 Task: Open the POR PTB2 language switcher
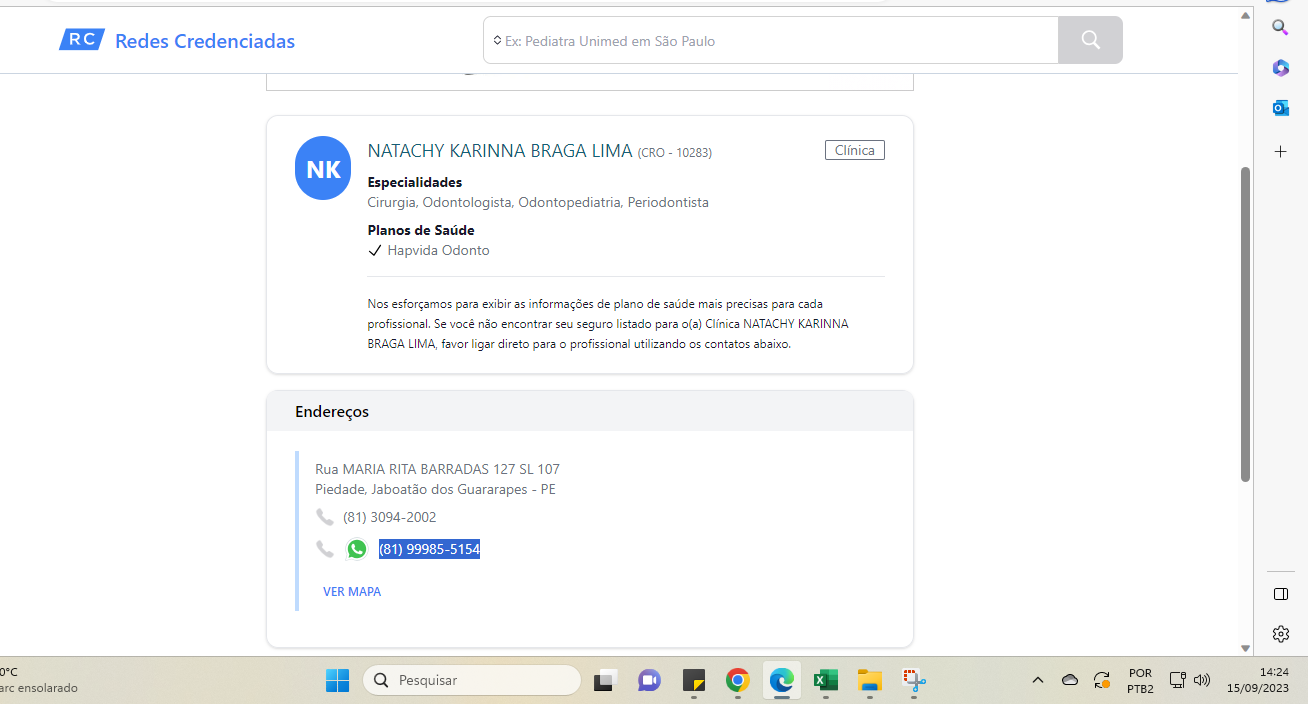[x=1139, y=681]
